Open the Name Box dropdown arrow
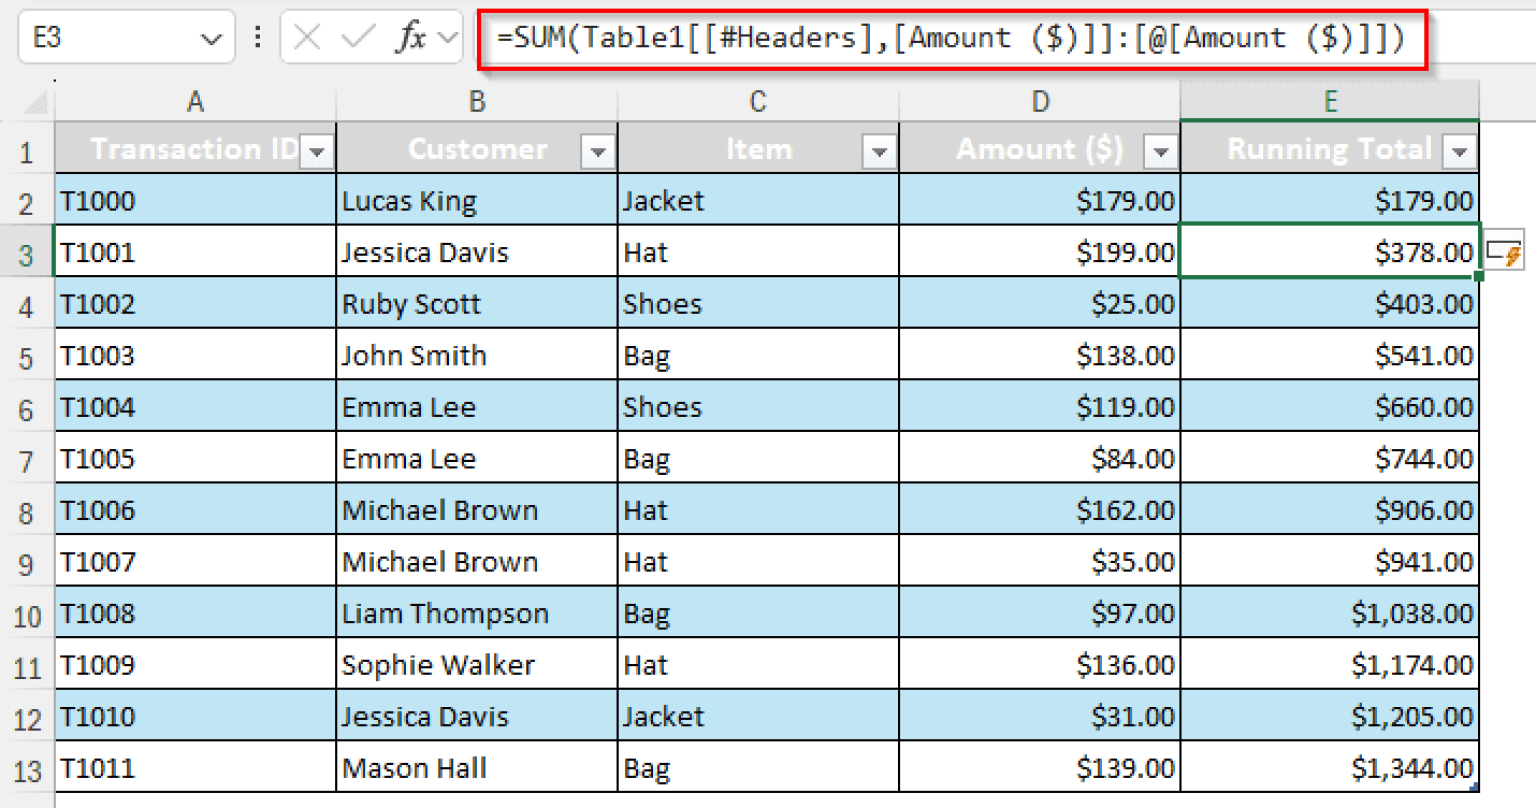This screenshot has height=808, width=1536. 210,36
